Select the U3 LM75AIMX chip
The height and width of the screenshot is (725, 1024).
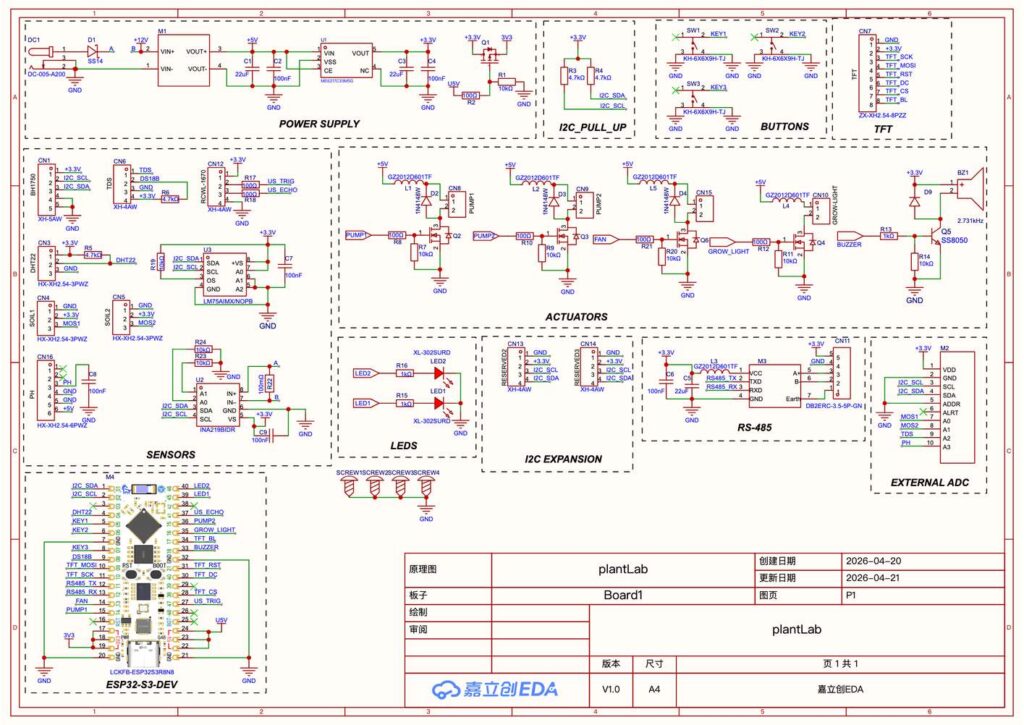point(224,274)
